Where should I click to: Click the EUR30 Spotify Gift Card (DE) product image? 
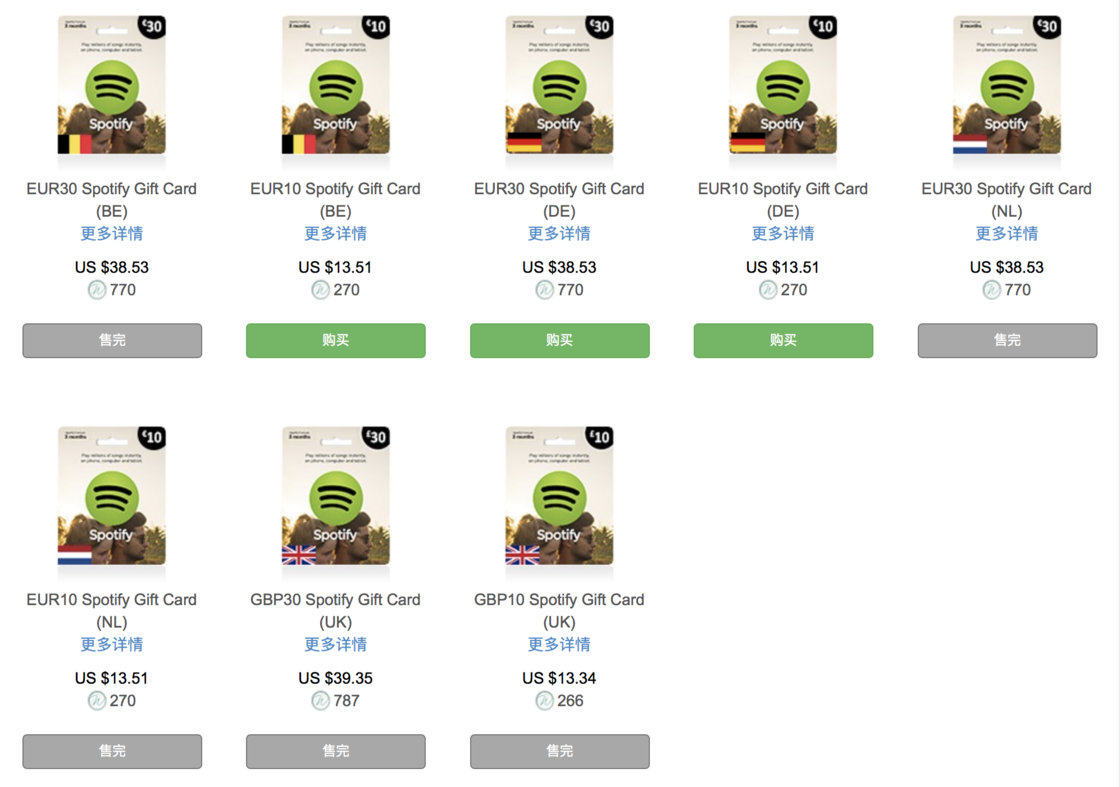(560, 85)
